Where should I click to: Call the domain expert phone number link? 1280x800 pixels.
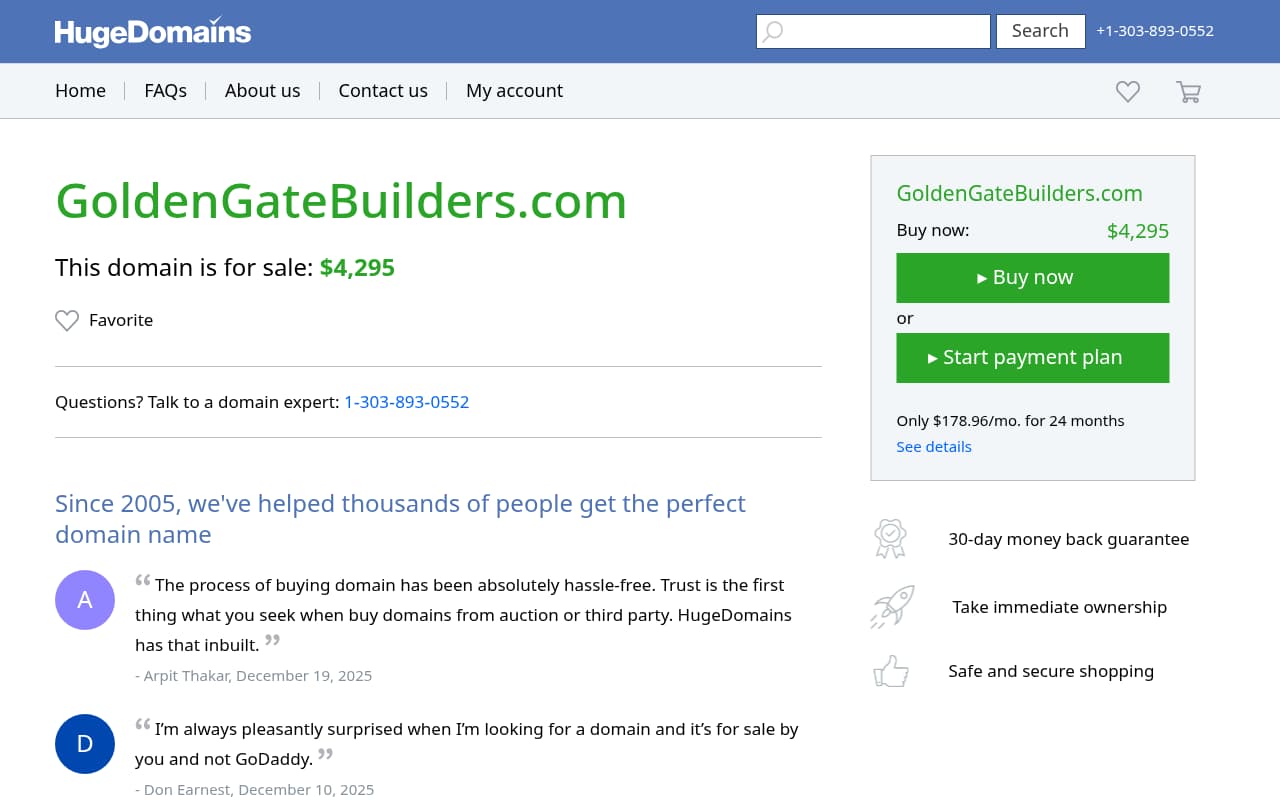point(406,402)
